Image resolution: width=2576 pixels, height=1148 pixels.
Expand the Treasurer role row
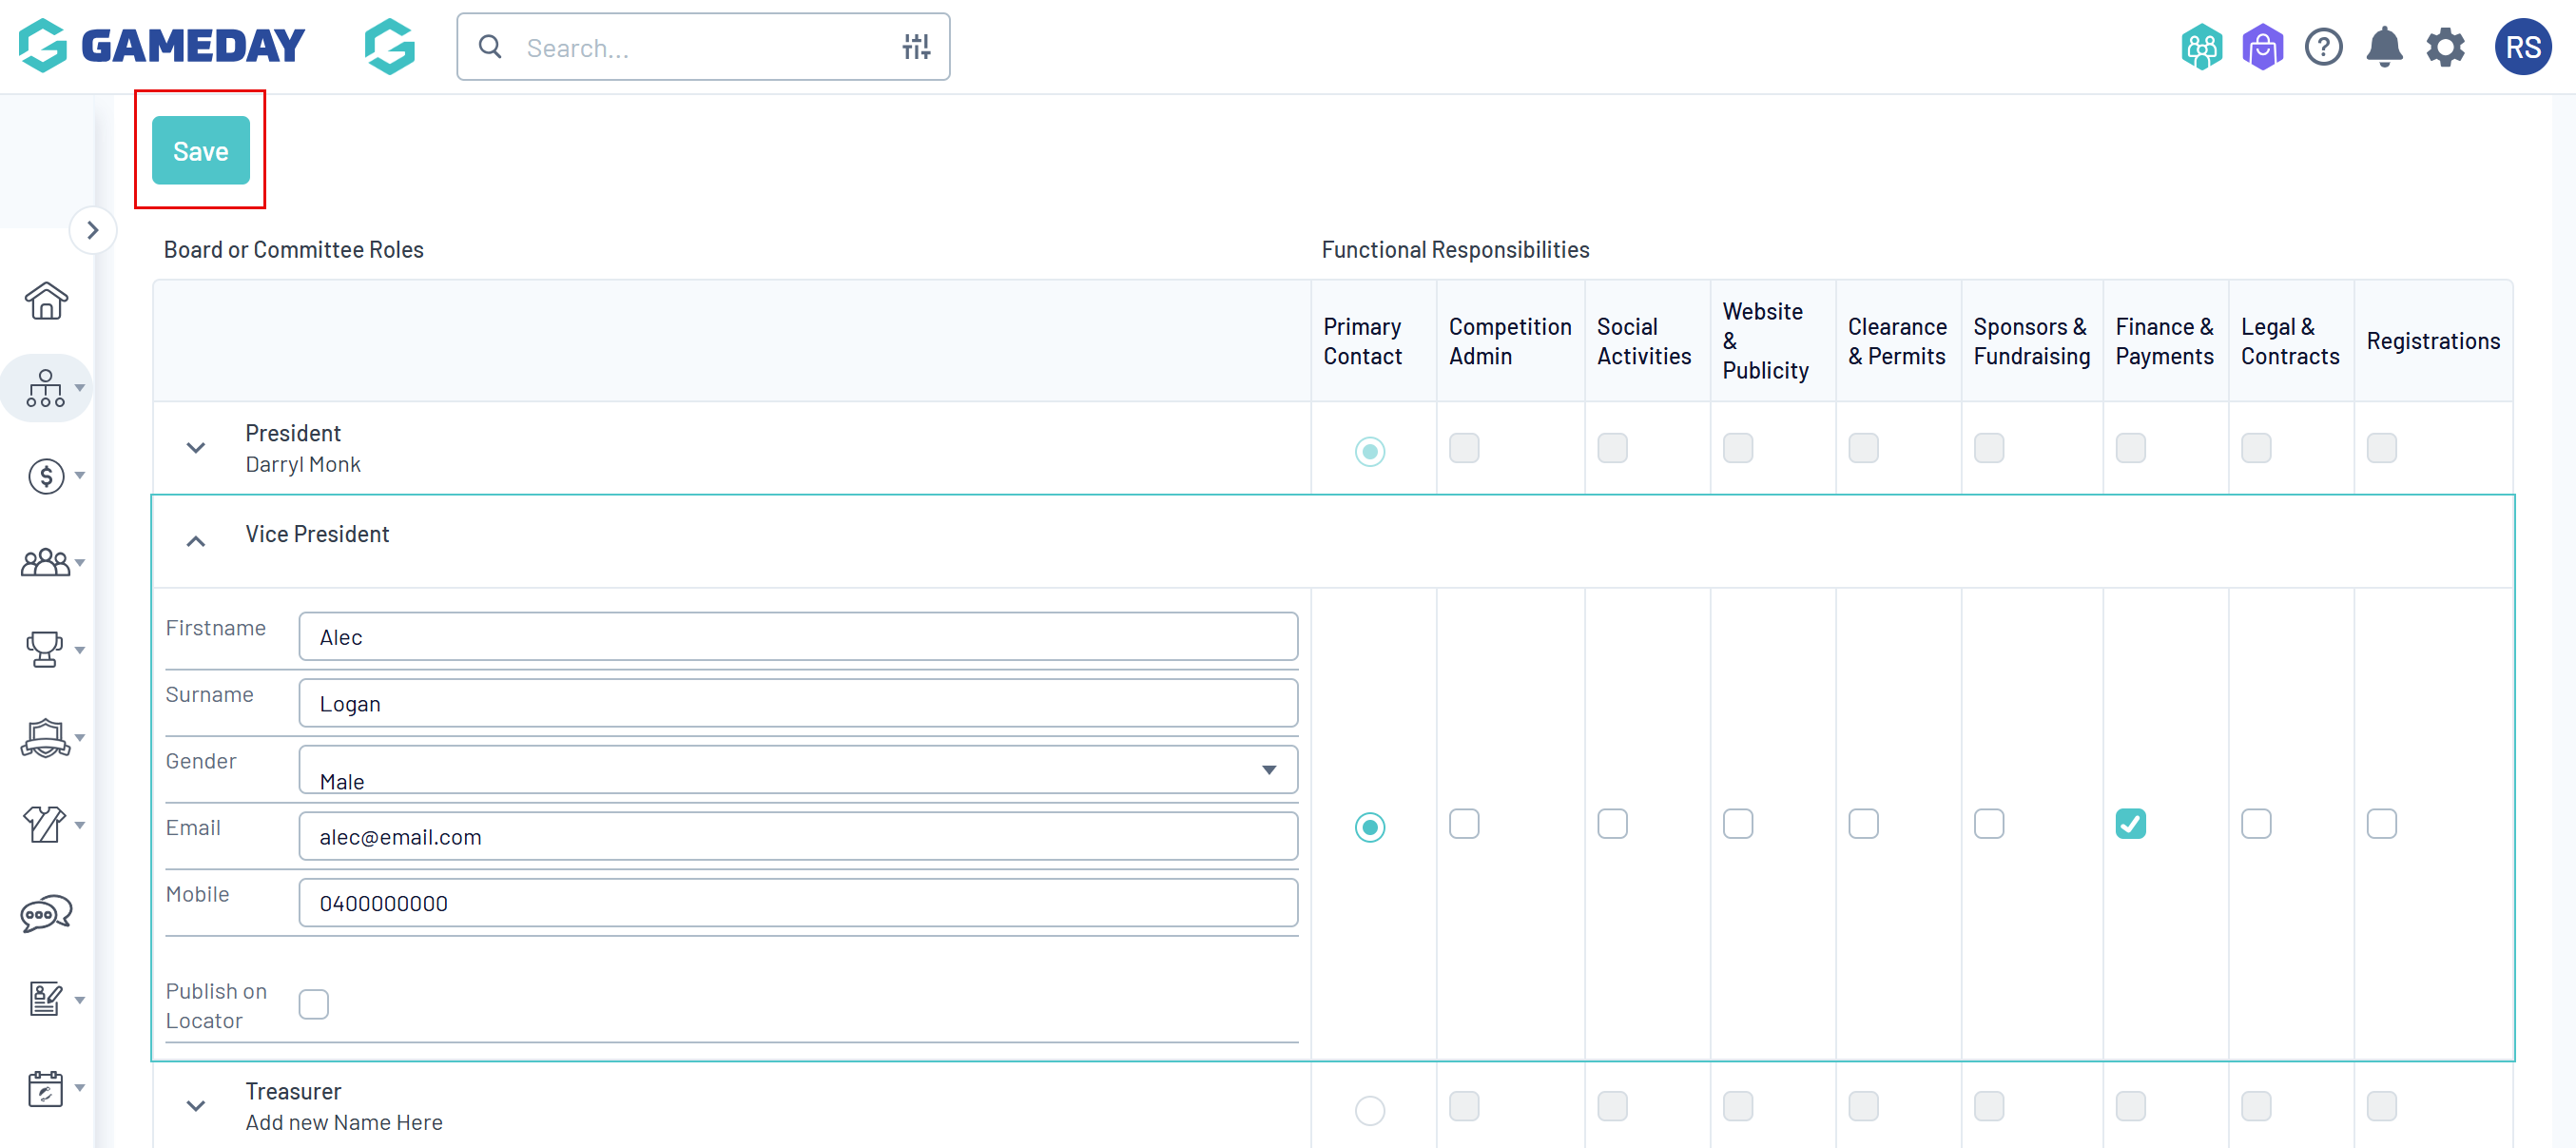coord(196,1106)
